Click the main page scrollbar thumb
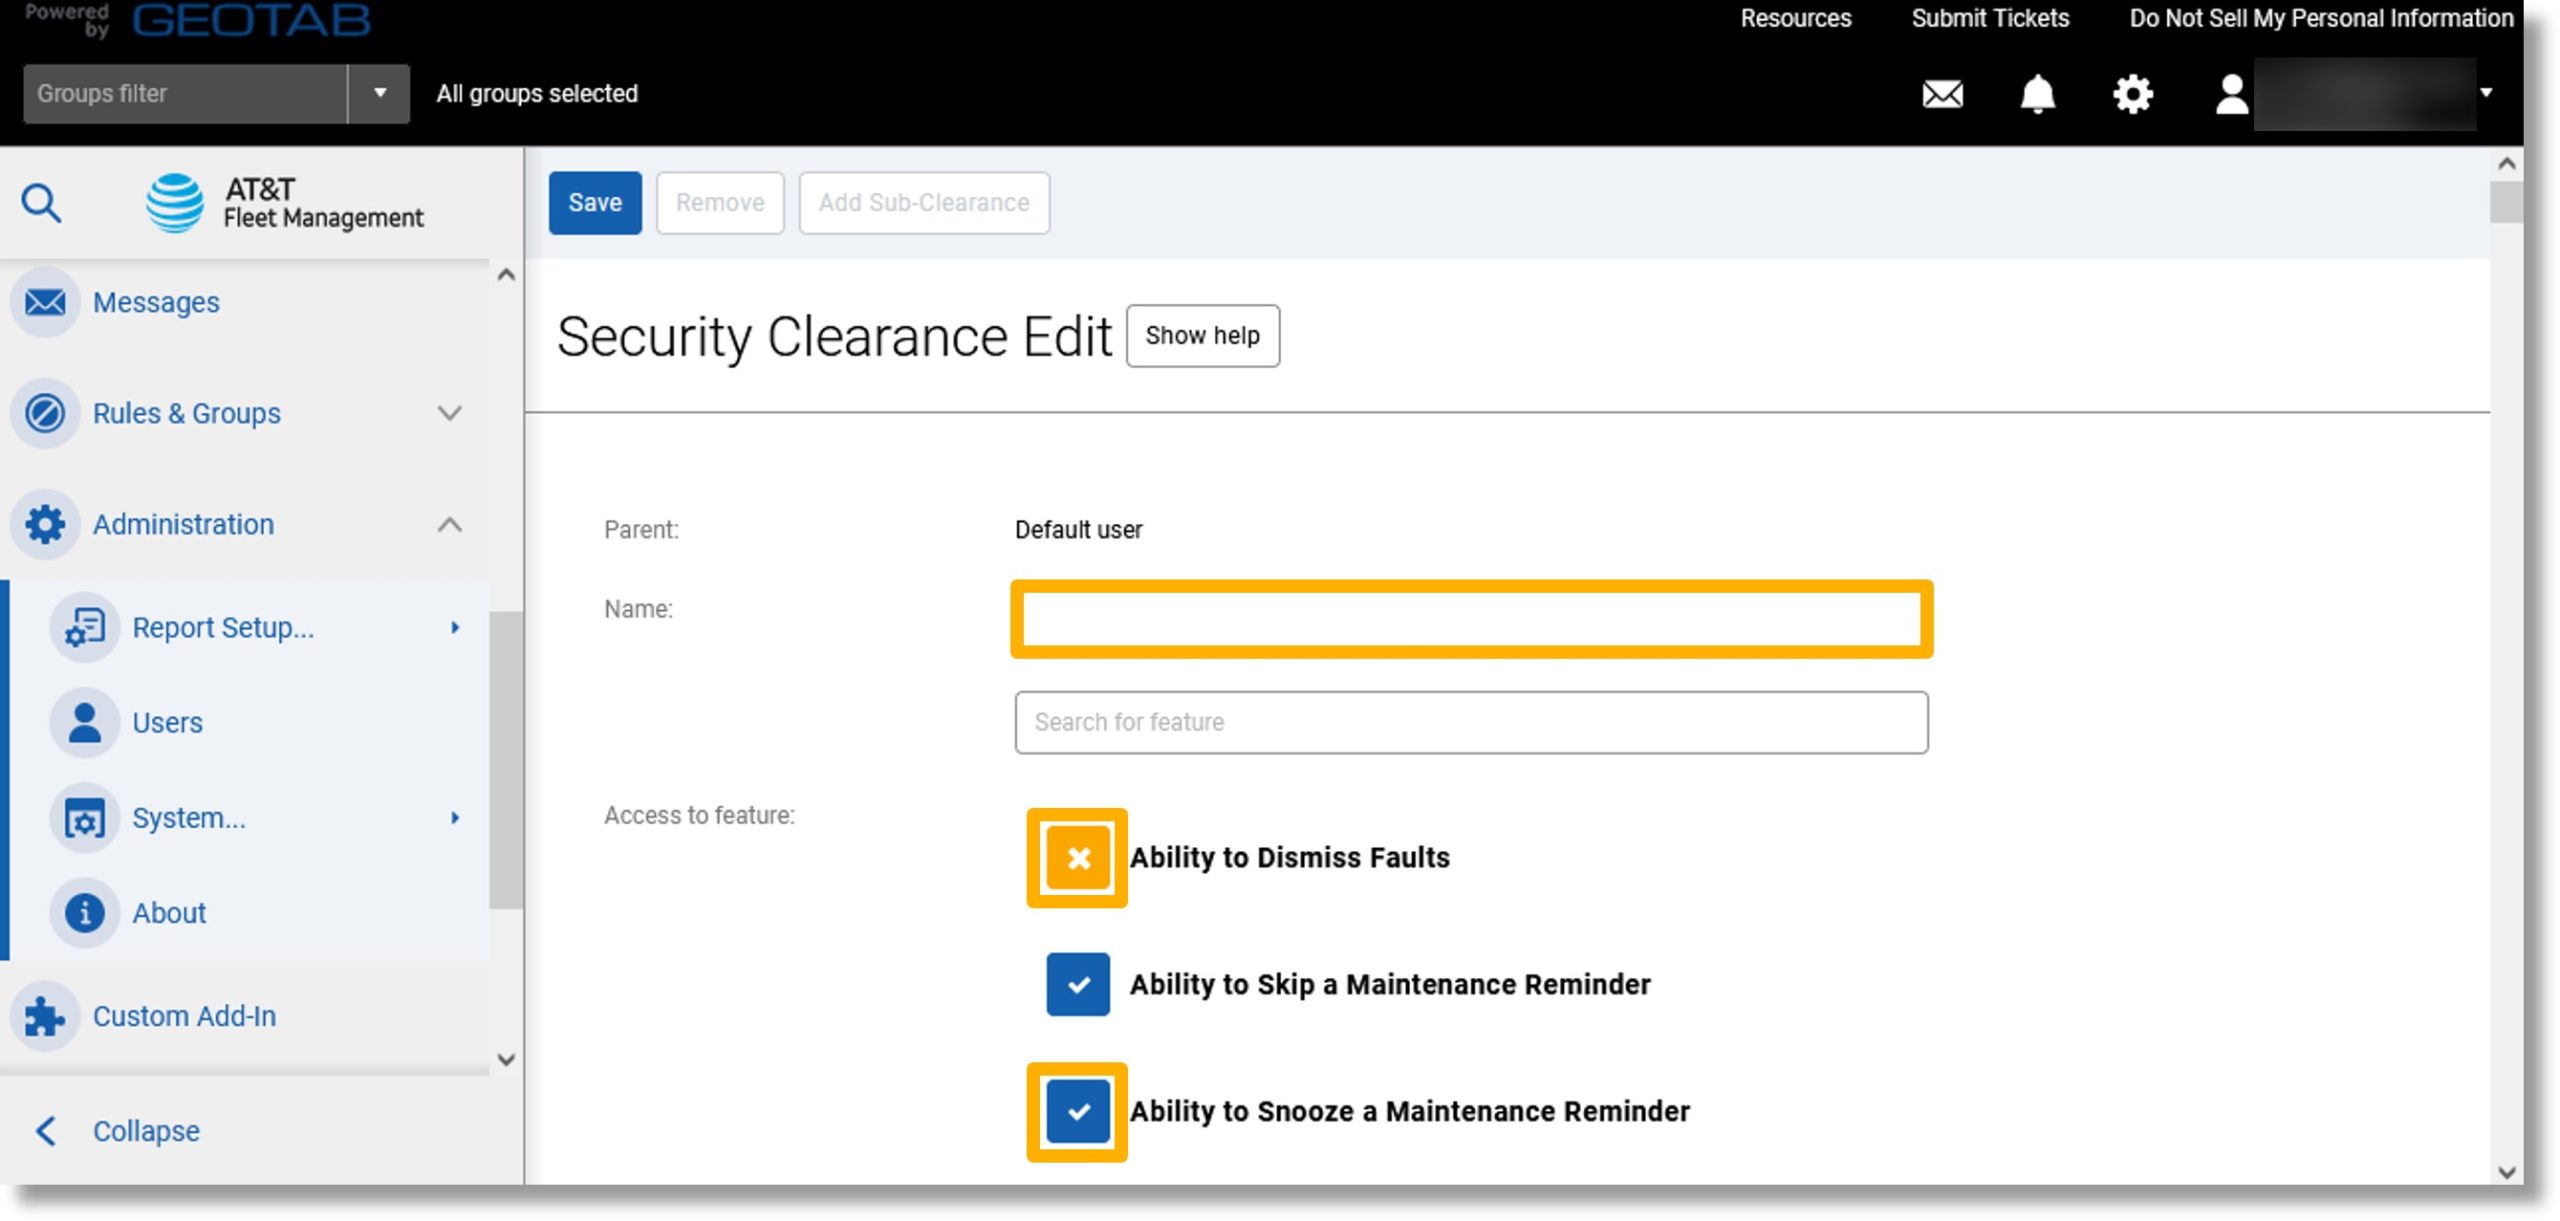Image resolution: width=2560 pixels, height=1221 pixels. click(2506, 202)
